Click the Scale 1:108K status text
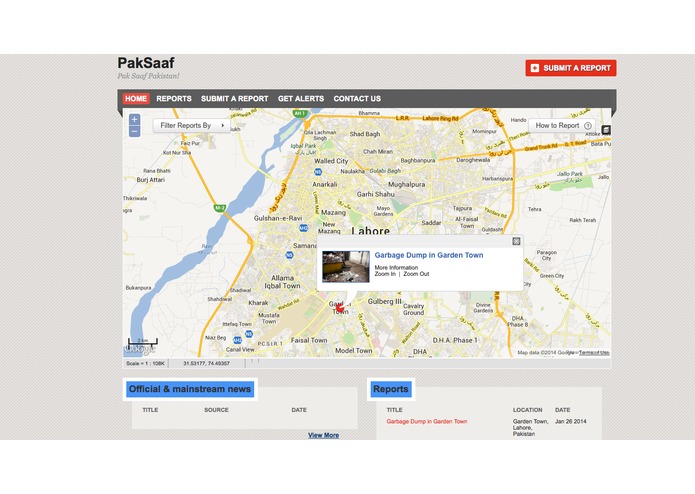This screenshot has width=695, height=494. tap(145, 363)
